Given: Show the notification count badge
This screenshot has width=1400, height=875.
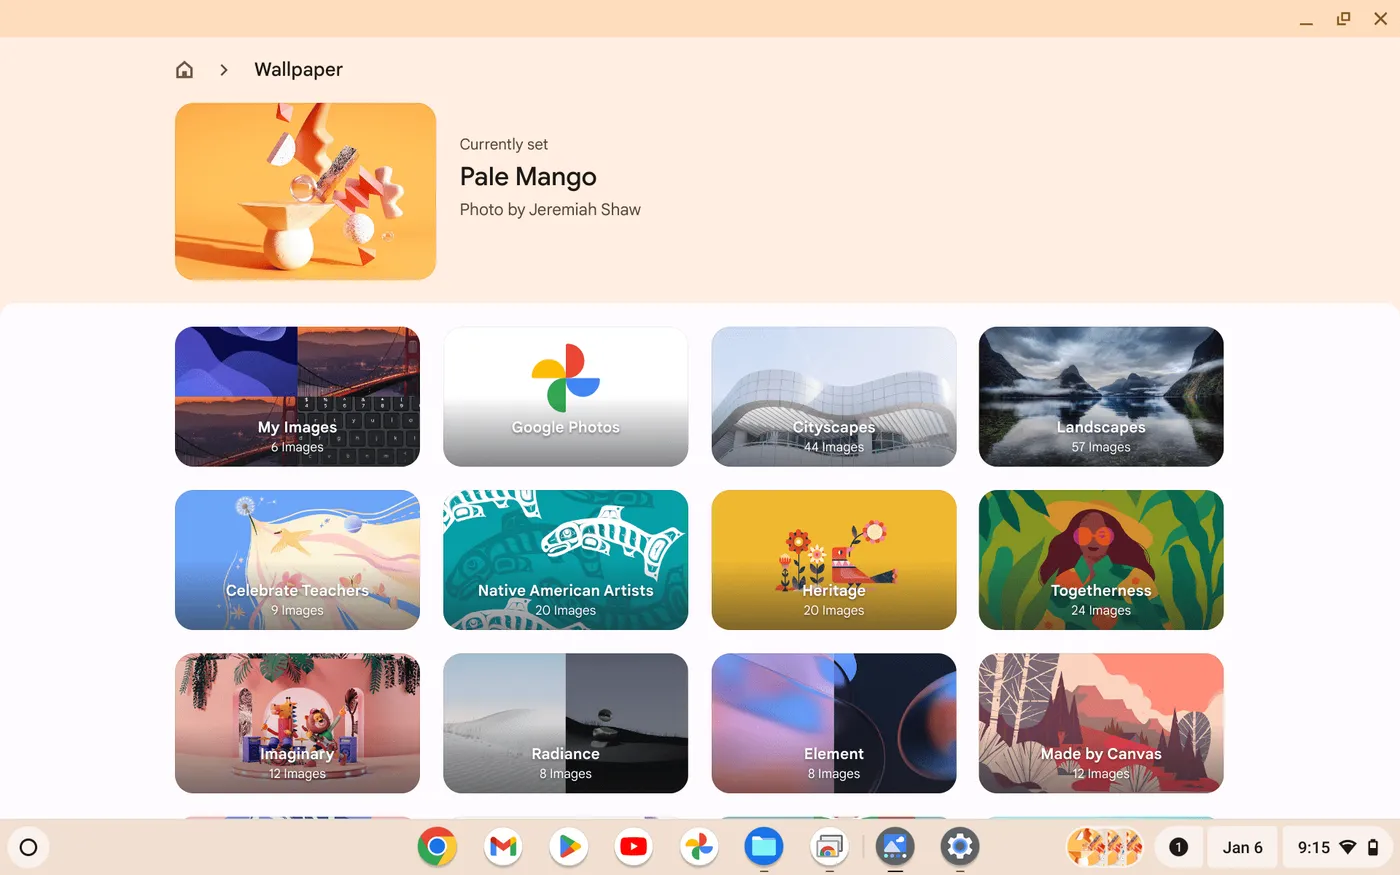Looking at the screenshot, I should click(1179, 847).
